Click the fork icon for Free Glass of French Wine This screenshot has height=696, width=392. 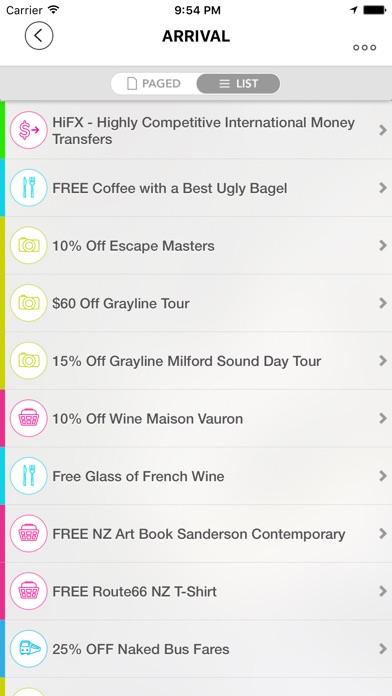pyautogui.click(x=28, y=476)
